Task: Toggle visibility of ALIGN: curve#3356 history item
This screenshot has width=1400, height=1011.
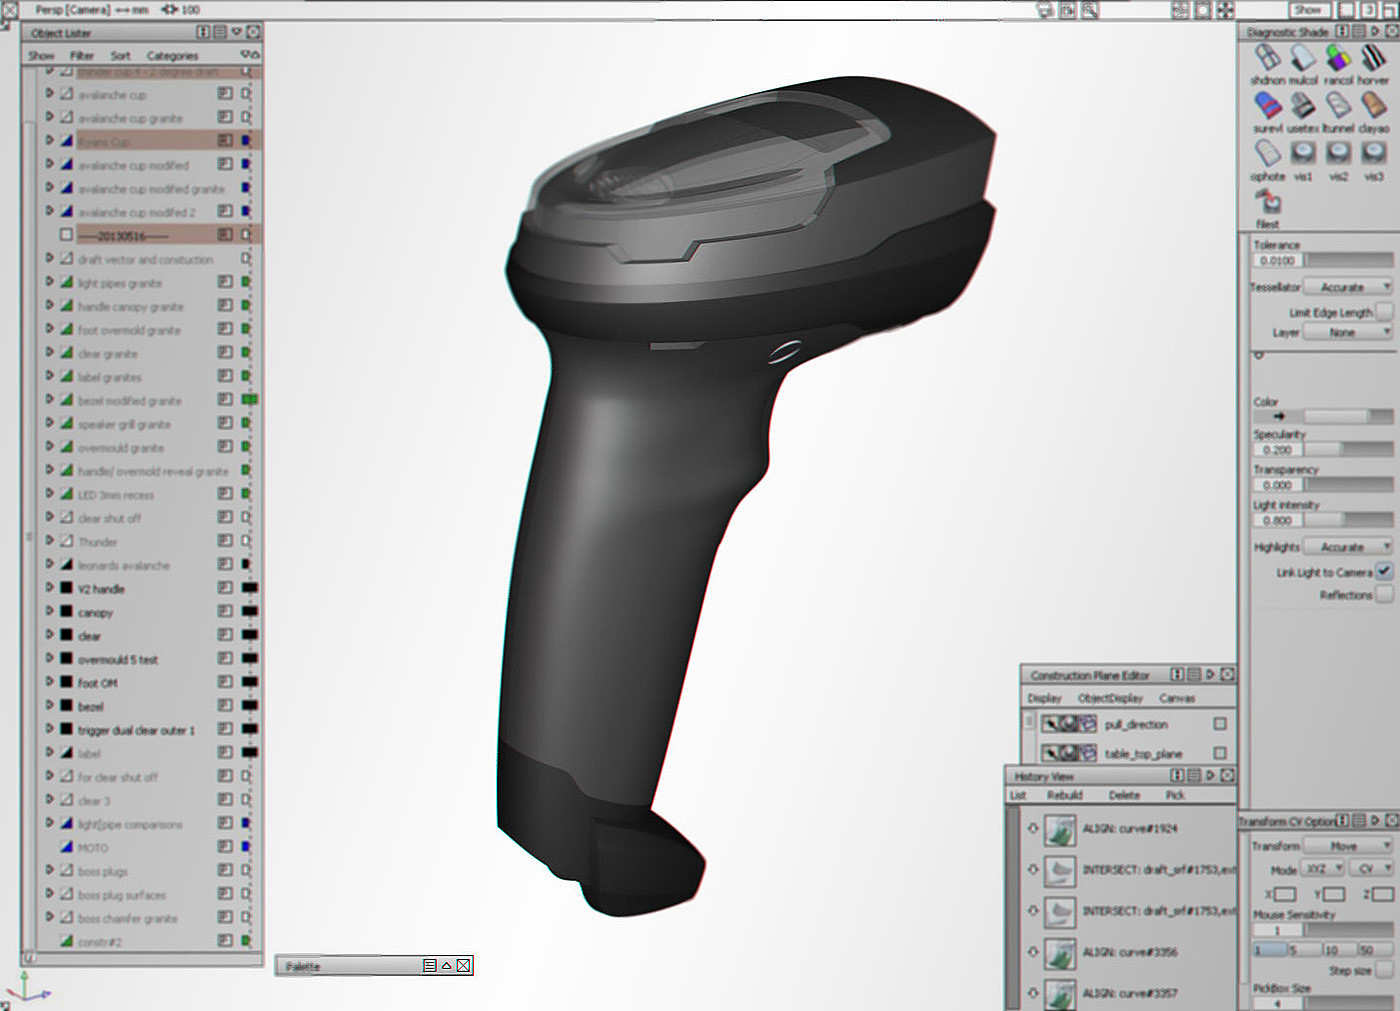Action: click(1033, 952)
